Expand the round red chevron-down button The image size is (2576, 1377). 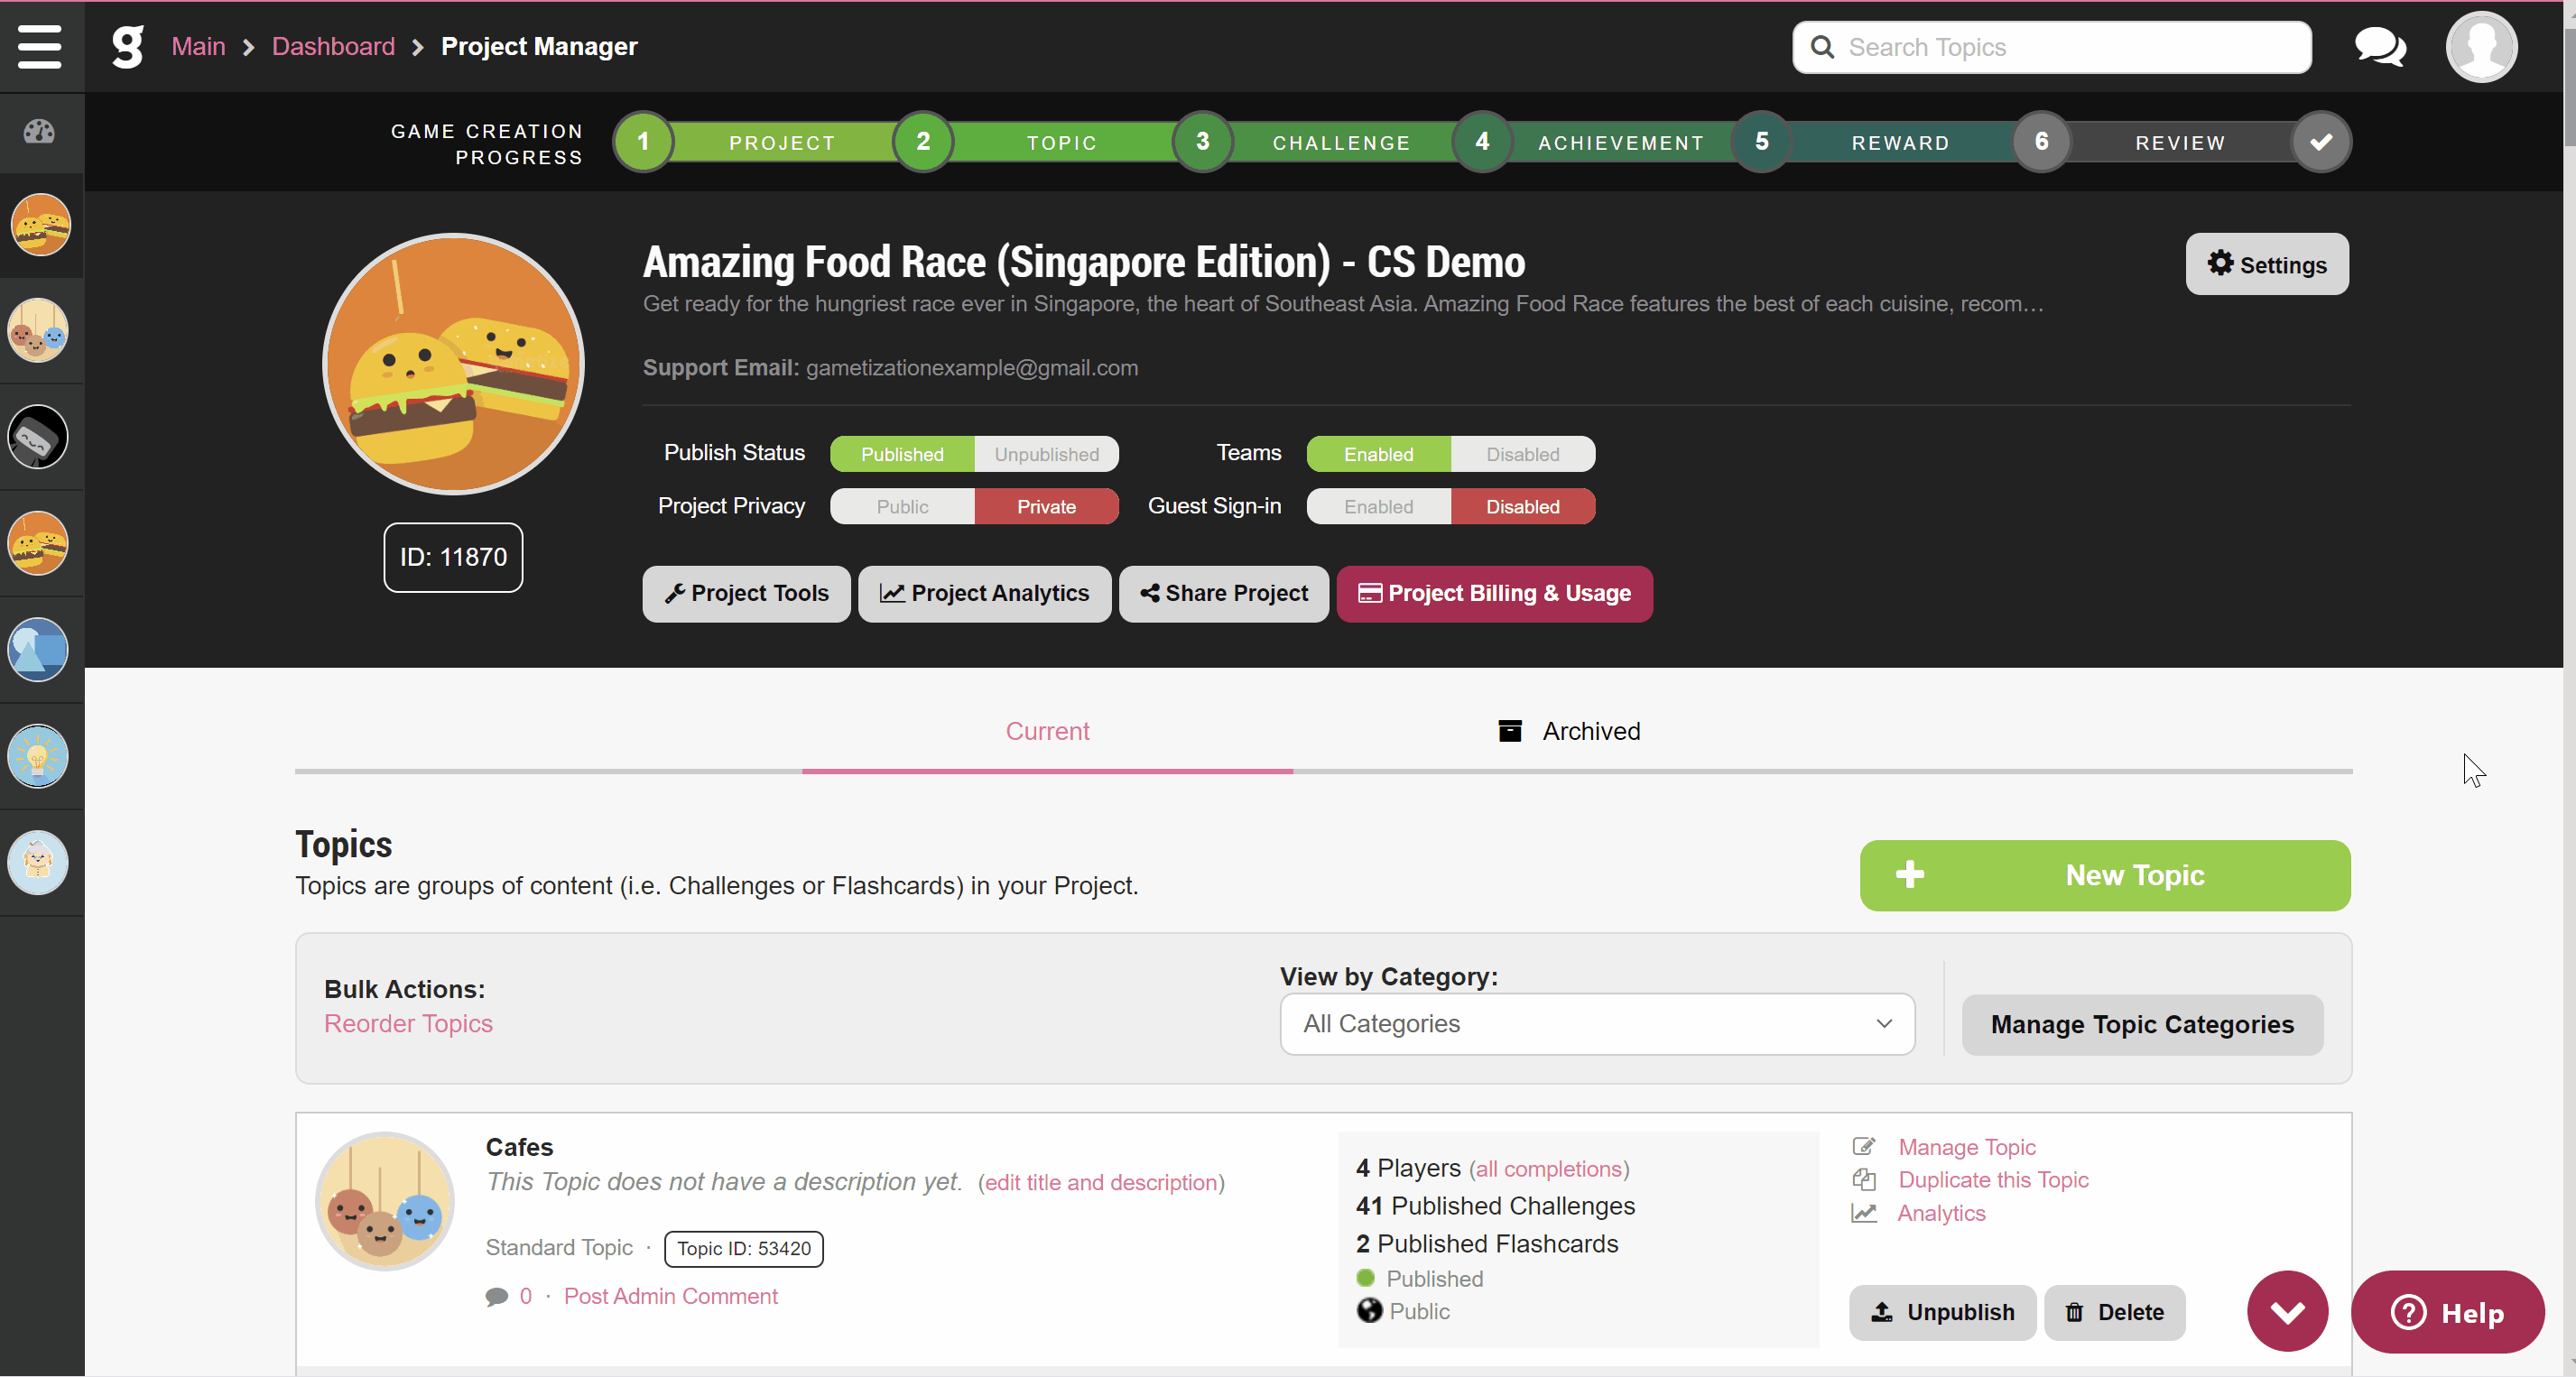(x=2287, y=1311)
